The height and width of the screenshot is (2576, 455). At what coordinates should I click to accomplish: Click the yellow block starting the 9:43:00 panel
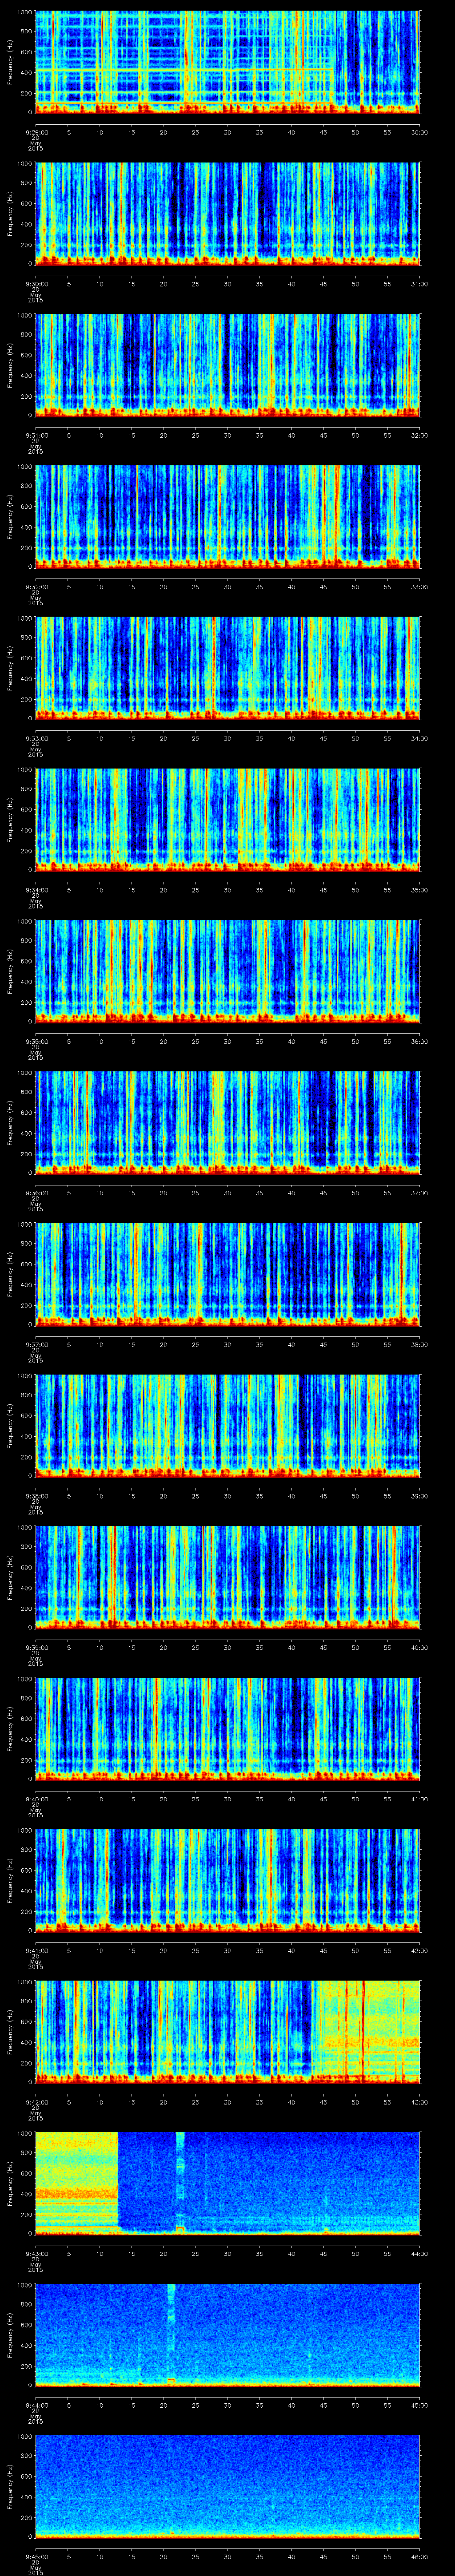click(x=77, y=2183)
